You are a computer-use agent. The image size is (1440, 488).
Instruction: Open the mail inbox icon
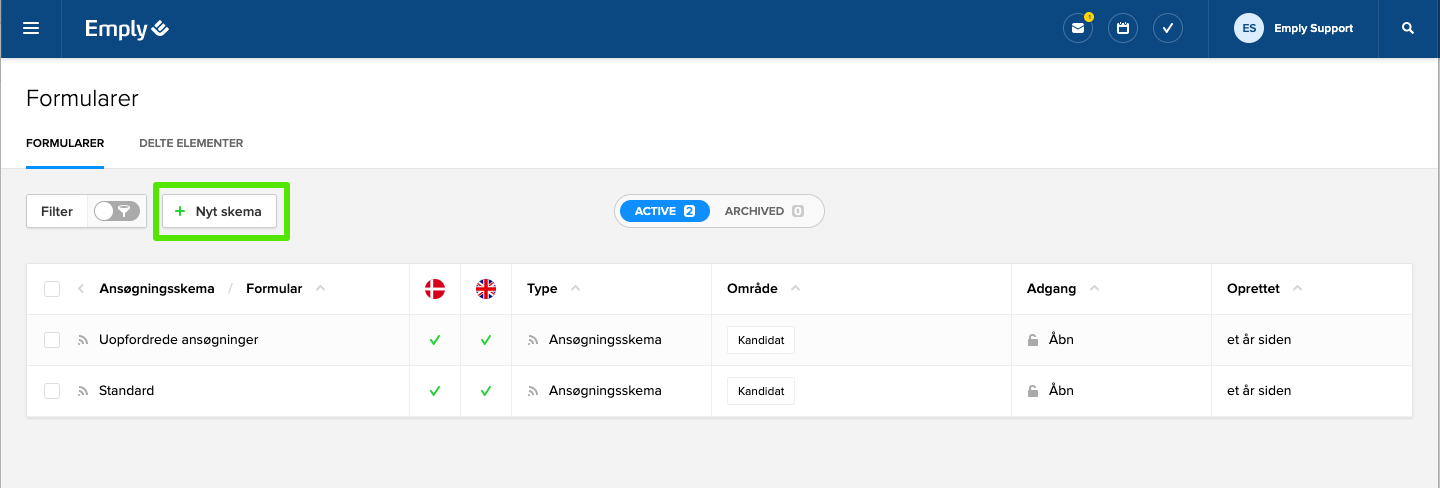click(1077, 29)
